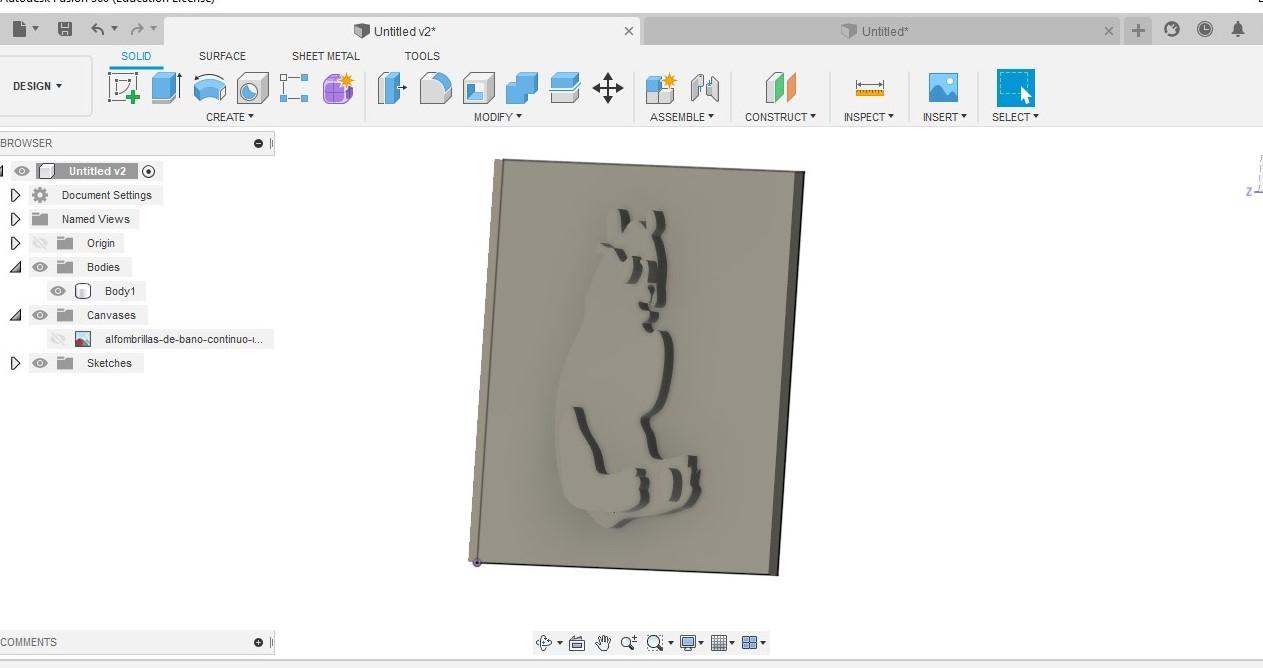Open Display Settings monitor icon
The height and width of the screenshot is (668, 1263).
tap(688, 643)
